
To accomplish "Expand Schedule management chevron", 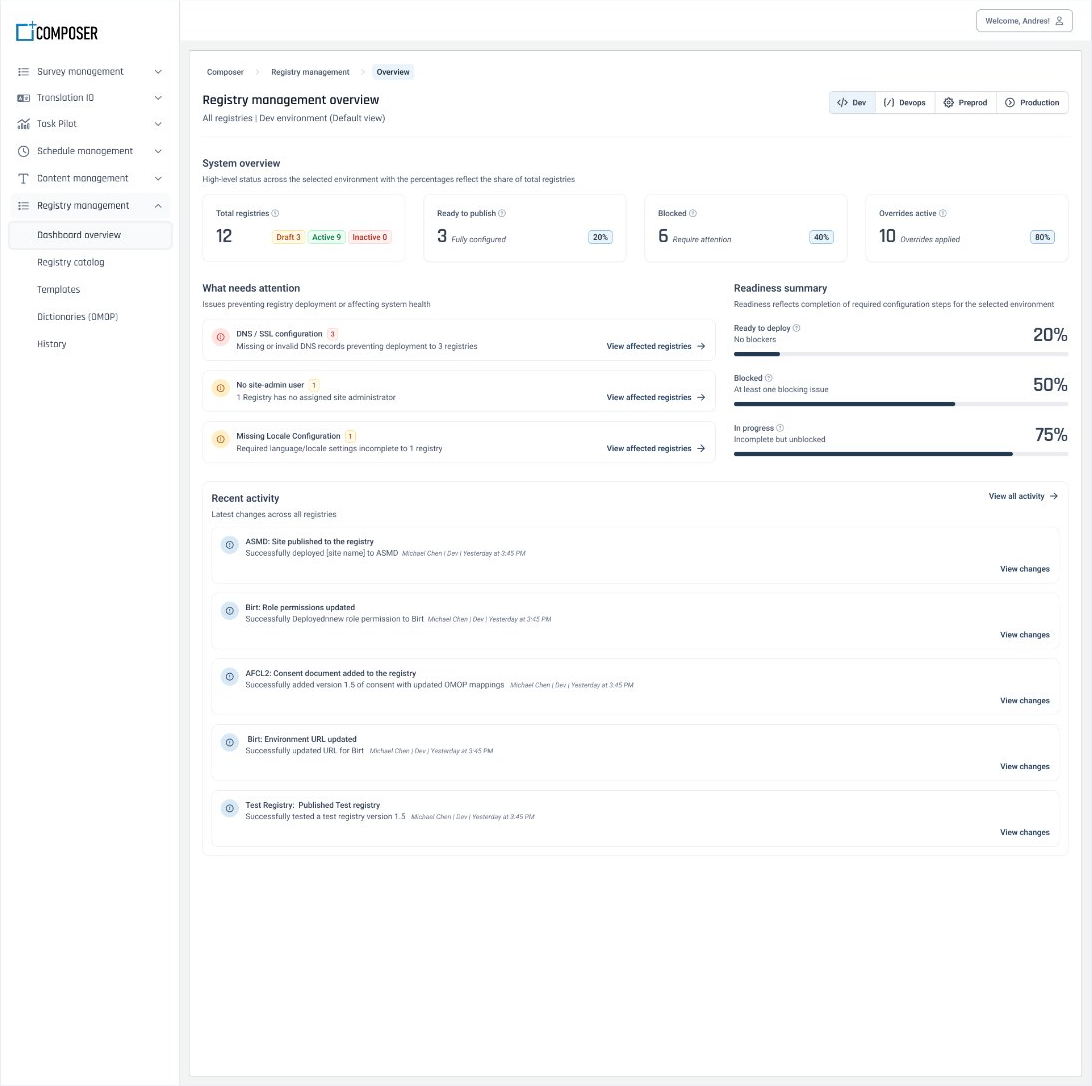I will (x=158, y=151).
